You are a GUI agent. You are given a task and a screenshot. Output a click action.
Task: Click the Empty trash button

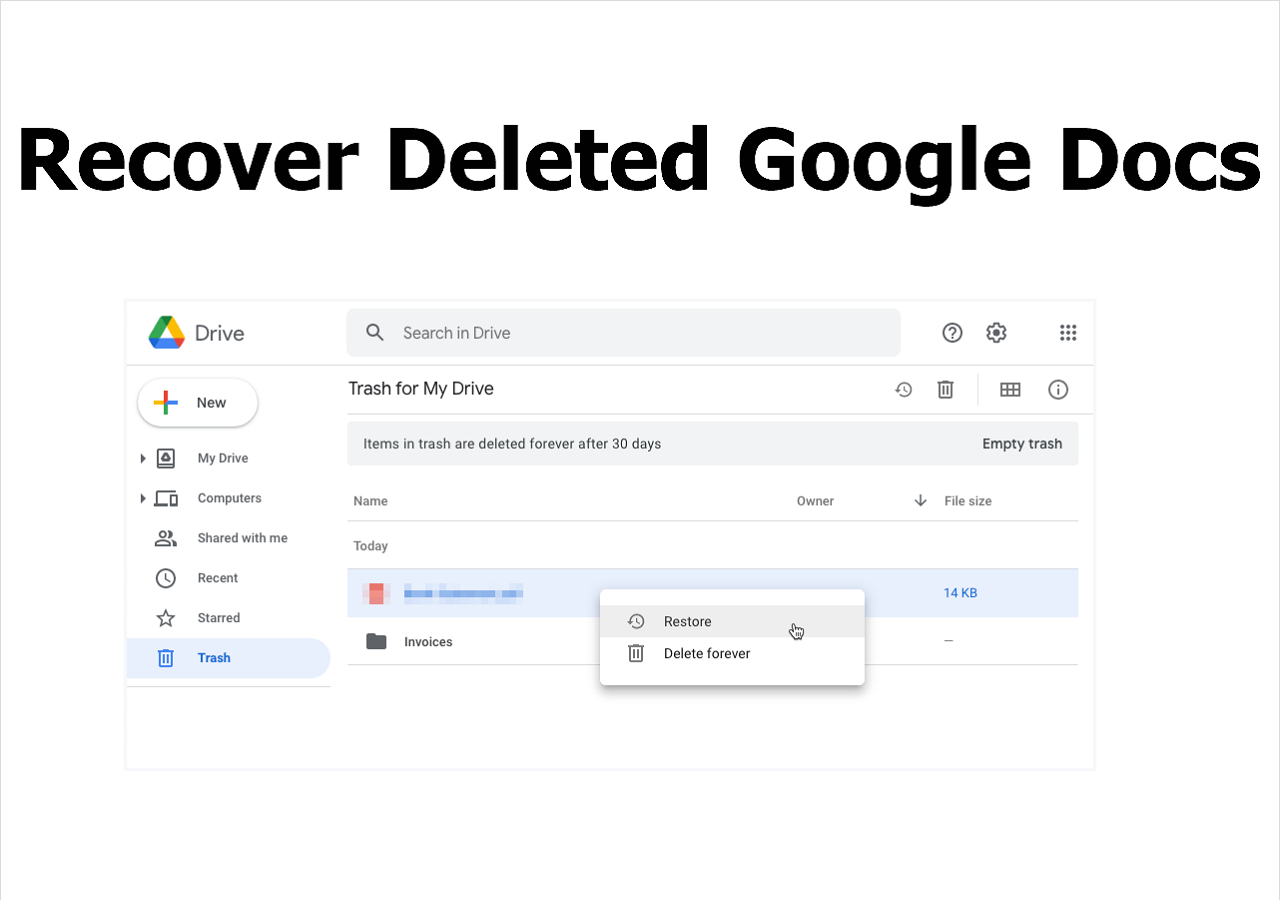(1022, 444)
